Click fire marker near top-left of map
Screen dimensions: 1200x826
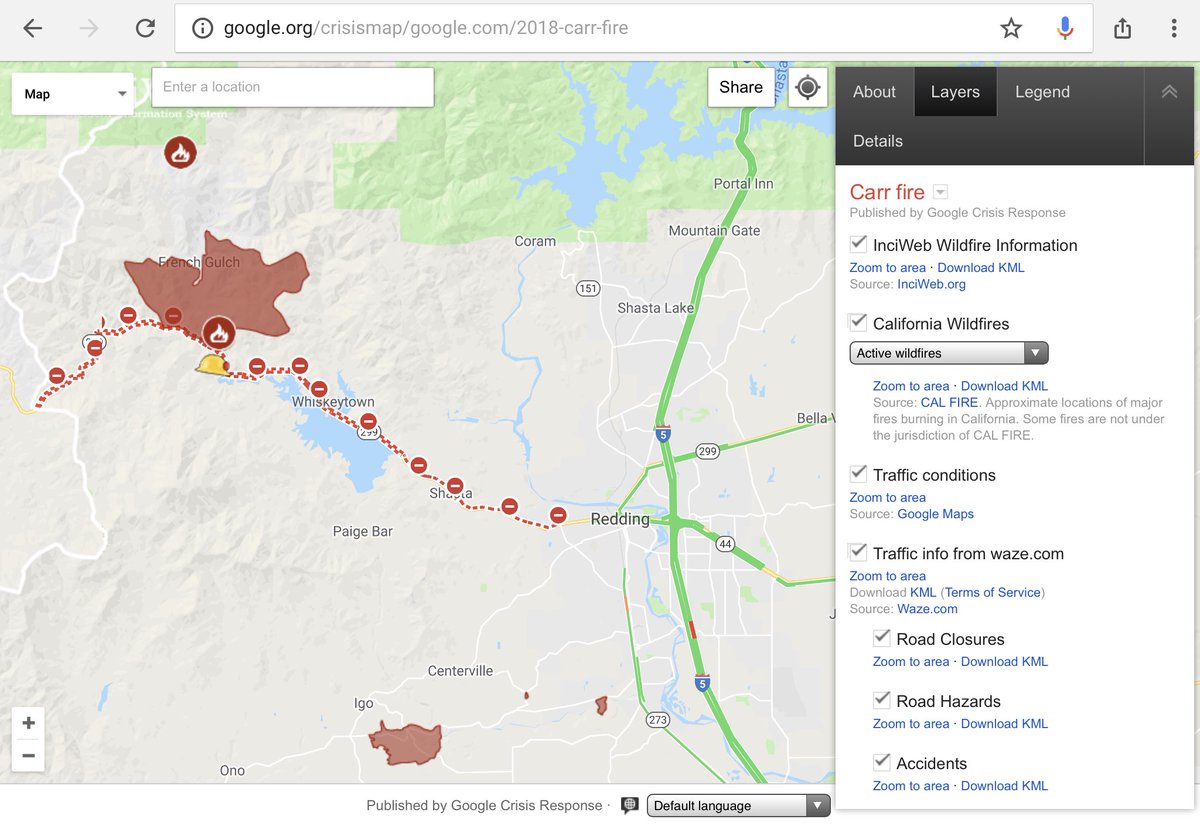[x=180, y=153]
